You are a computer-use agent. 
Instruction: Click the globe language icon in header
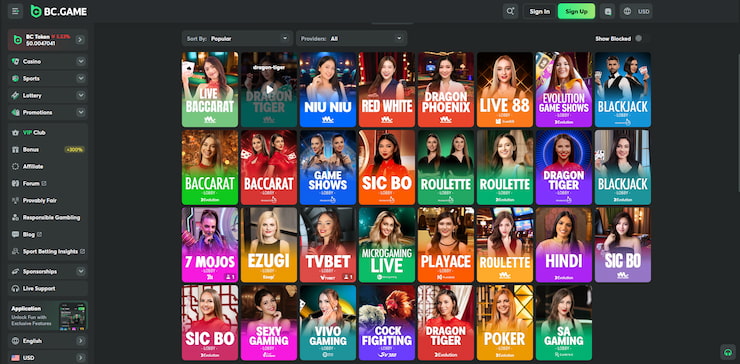tap(627, 11)
